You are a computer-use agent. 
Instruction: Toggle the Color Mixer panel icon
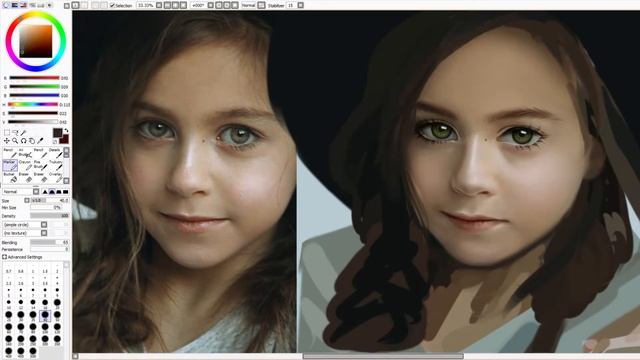[x=33, y=5]
